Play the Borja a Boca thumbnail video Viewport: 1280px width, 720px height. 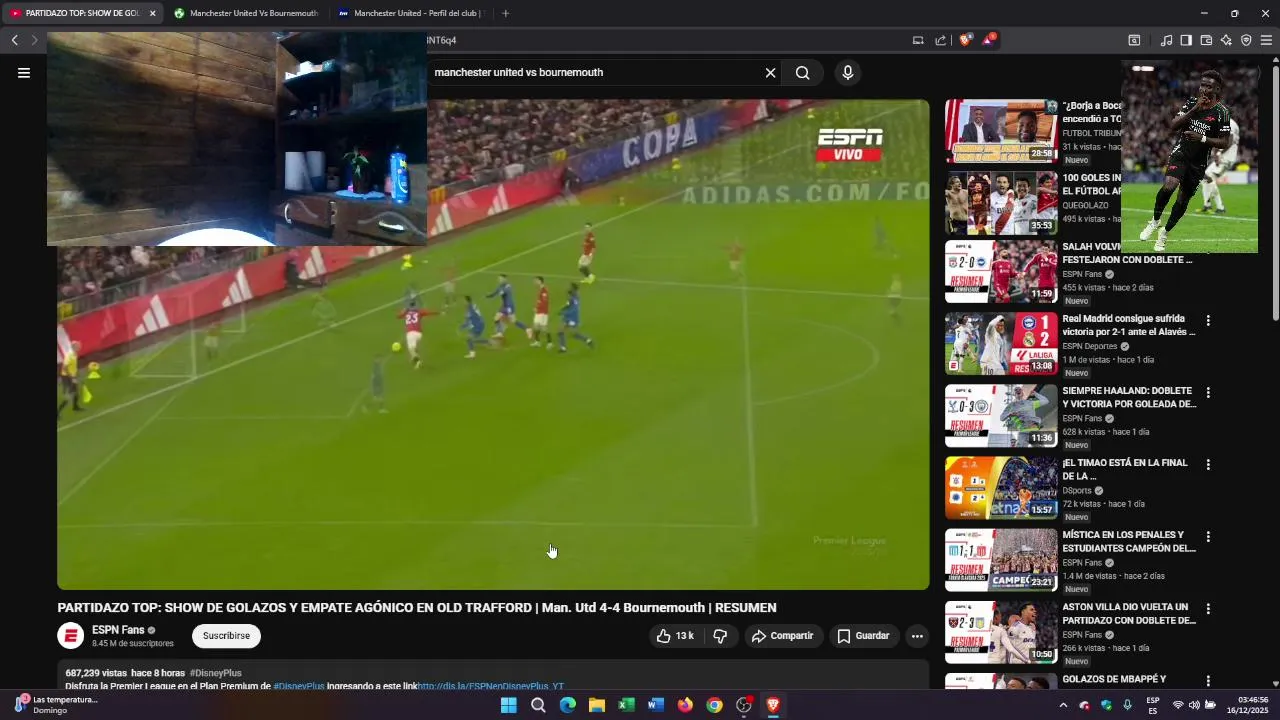(x=1001, y=131)
